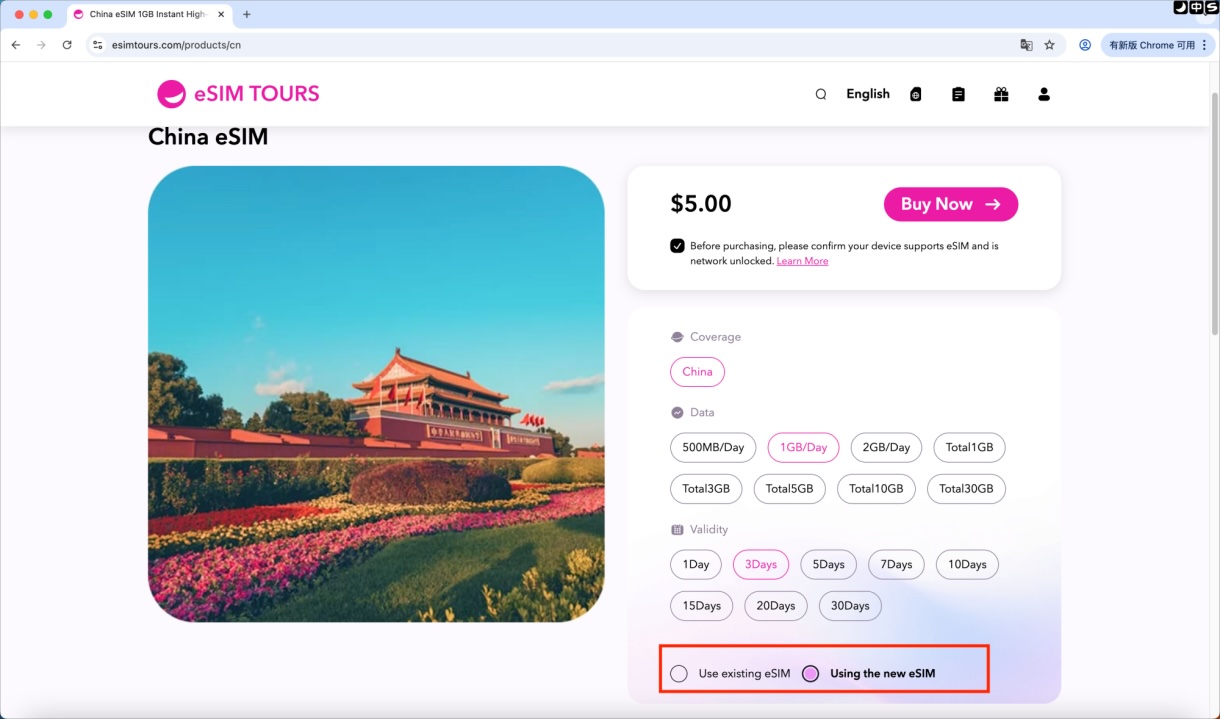This screenshot has width=1220, height=719.
Task: Select the Using the new eSIM option
Action: click(810, 673)
